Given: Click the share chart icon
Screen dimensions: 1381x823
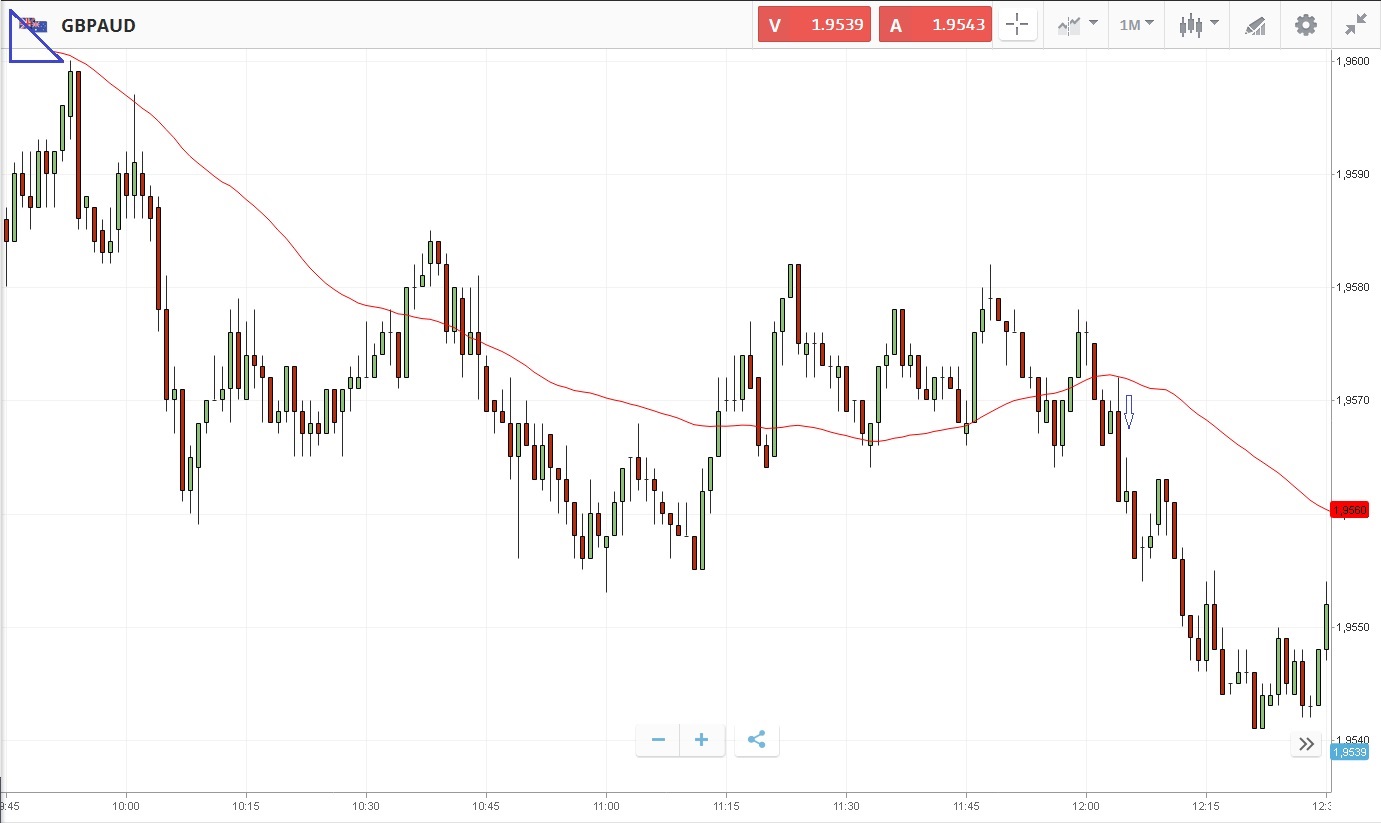Looking at the screenshot, I should pyautogui.click(x=757, y=740).
